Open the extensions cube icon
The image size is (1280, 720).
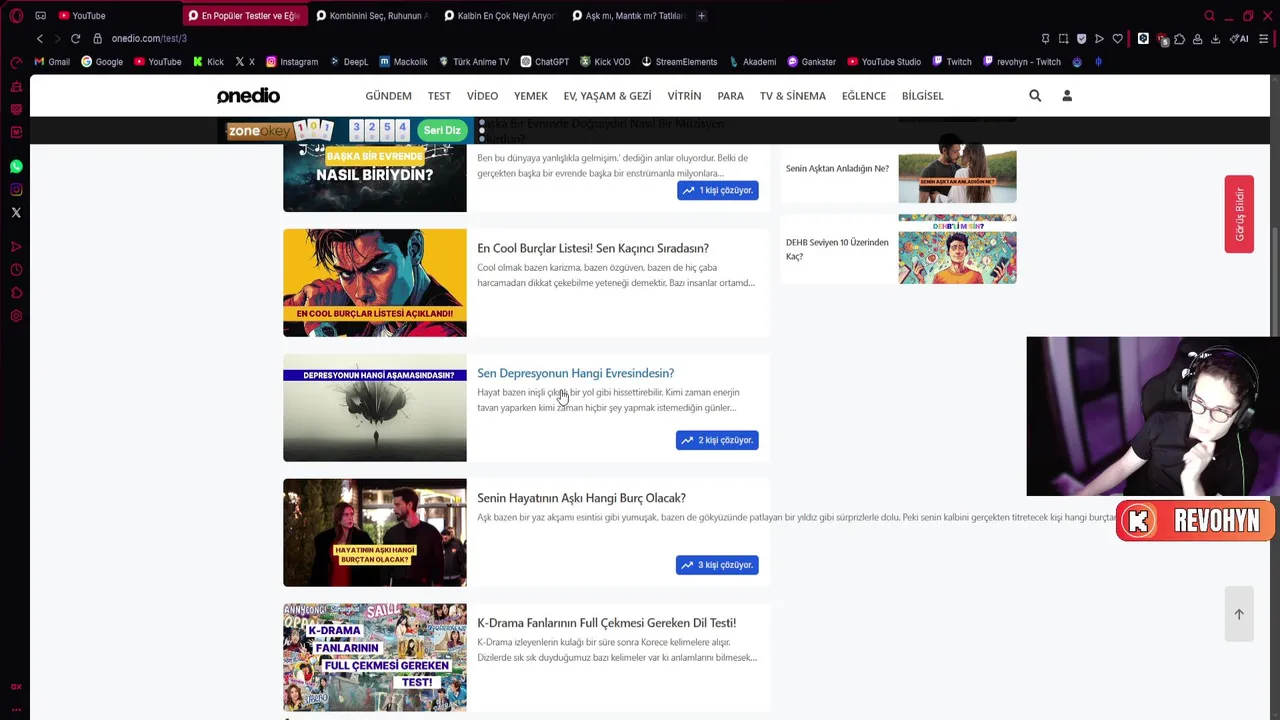coord(1180,39)
